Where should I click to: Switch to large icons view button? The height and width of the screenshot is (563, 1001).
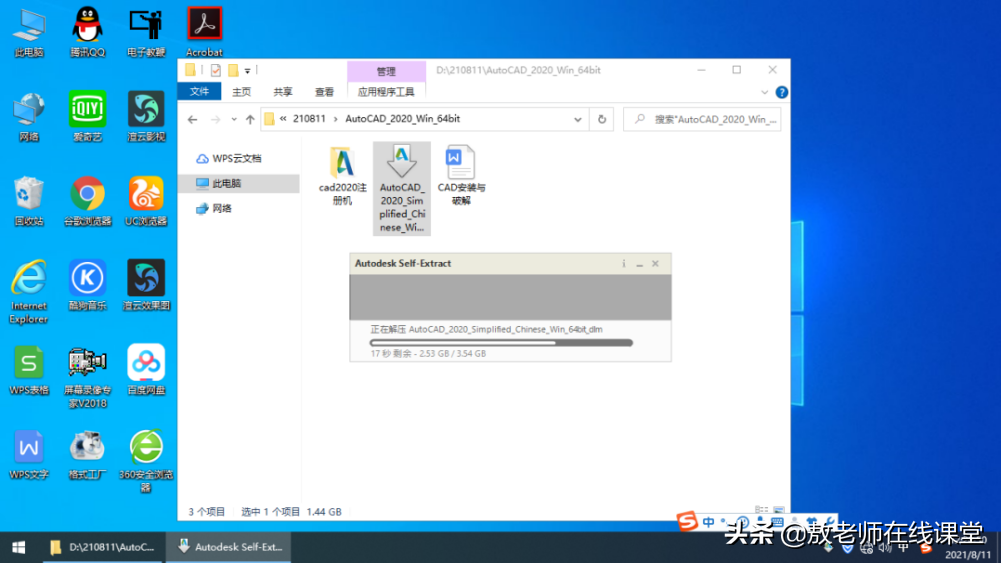tap(779, 511)
